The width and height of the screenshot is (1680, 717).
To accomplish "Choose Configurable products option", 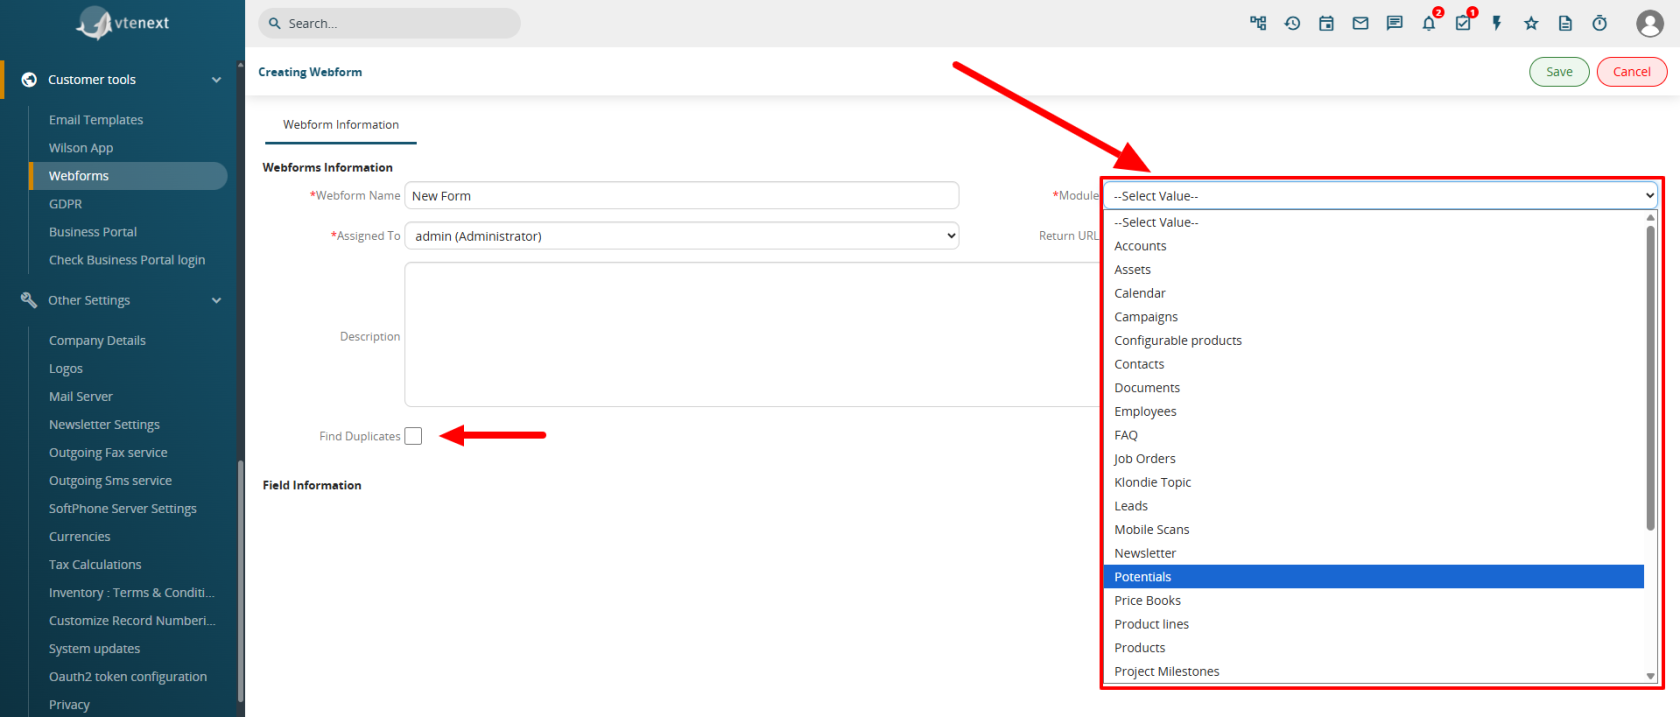I will (1374, 341).
